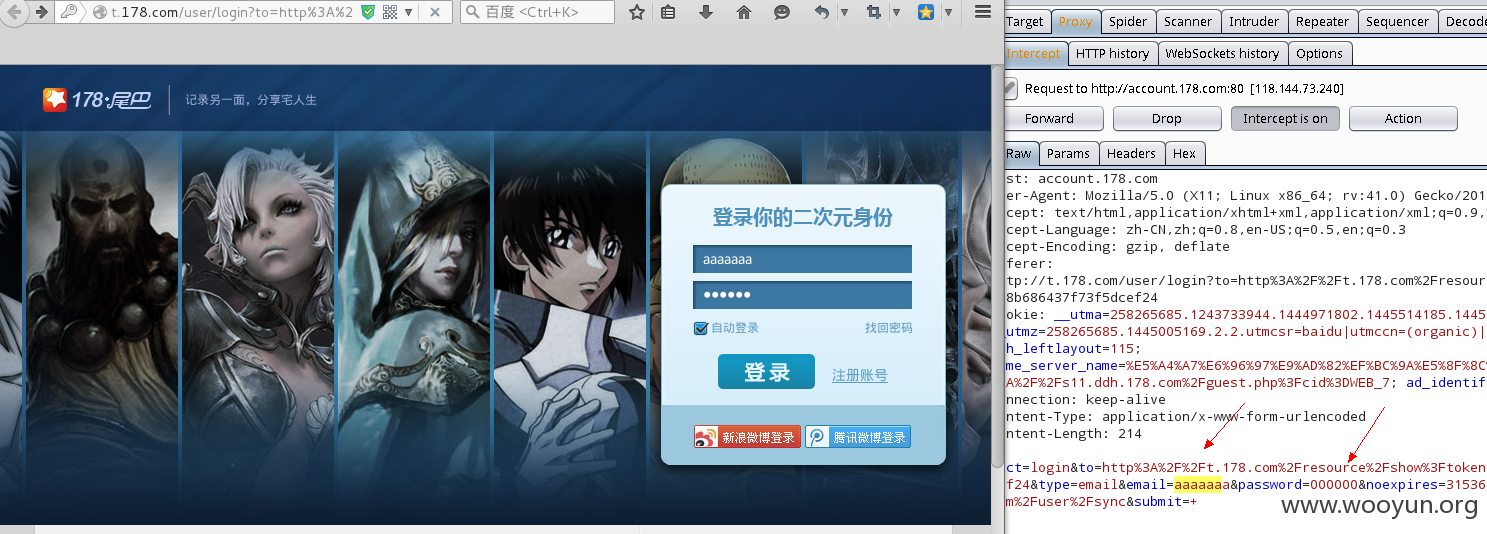Image resolution: width=1487 pixels, height=534 pixels.
Task: Open the Proxy Options sub-tab
Action: tap(1320, 53)
